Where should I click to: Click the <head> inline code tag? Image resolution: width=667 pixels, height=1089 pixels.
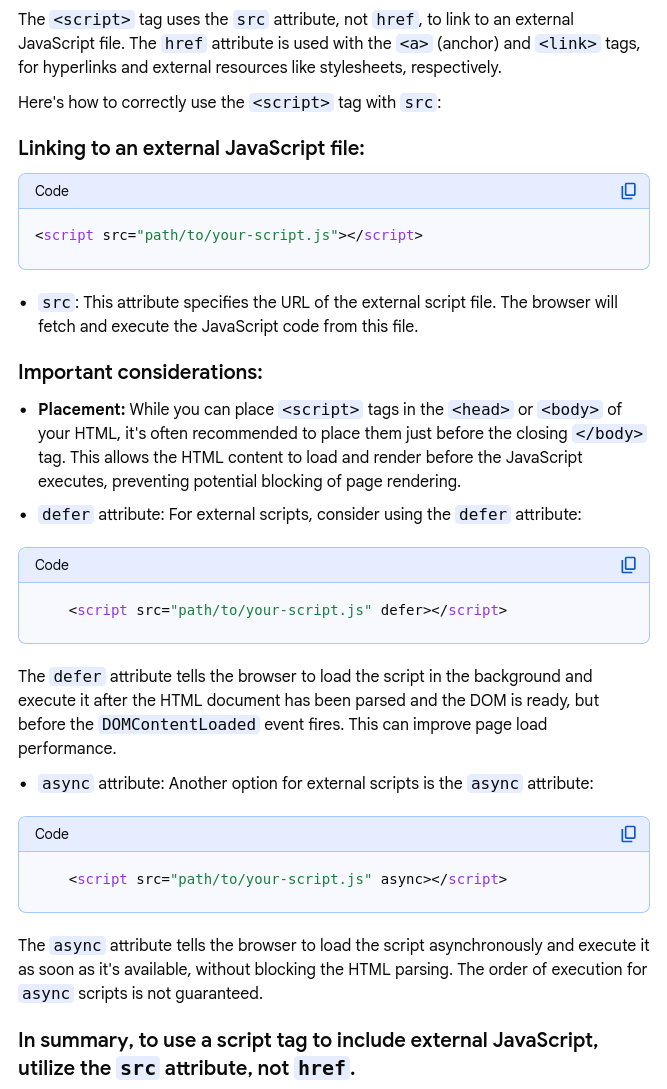[x=481, y=409]
